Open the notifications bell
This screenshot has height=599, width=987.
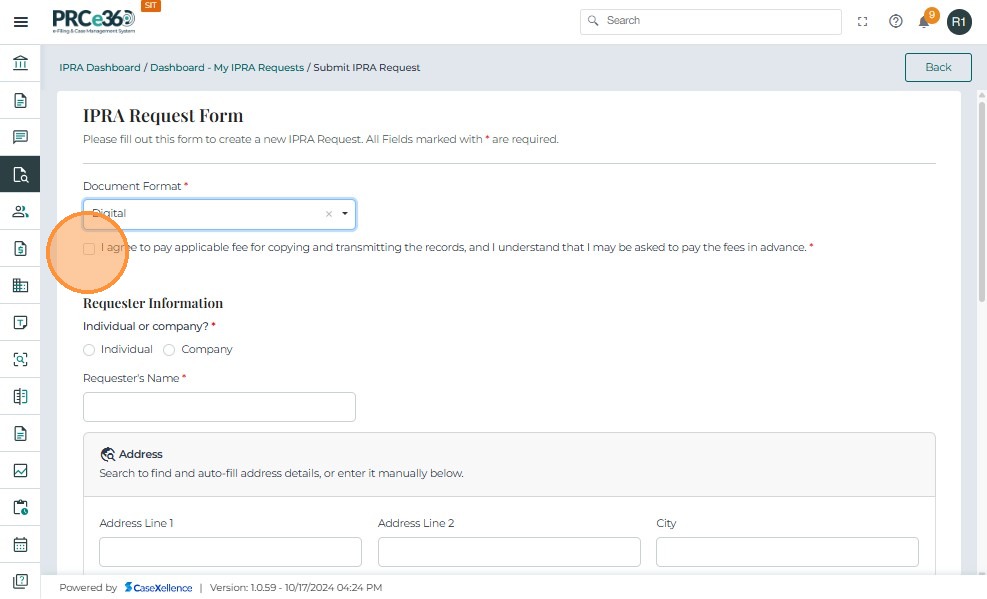(x=925, y=22)
